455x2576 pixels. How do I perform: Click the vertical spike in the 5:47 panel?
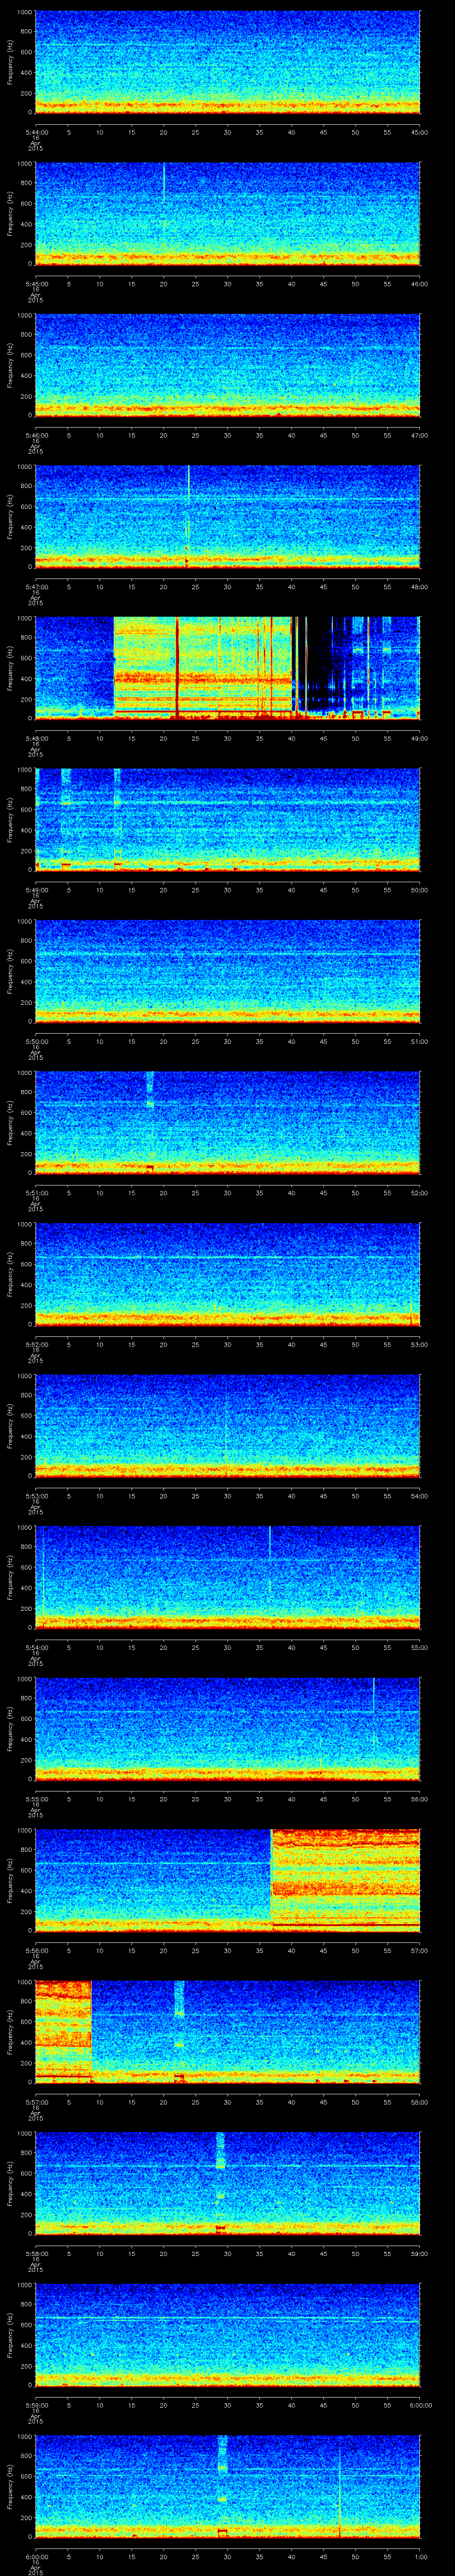[188, 517]
